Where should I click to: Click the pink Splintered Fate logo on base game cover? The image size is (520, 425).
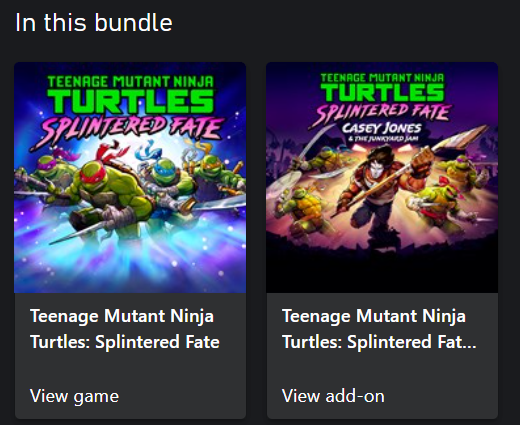tap(128, 130)
